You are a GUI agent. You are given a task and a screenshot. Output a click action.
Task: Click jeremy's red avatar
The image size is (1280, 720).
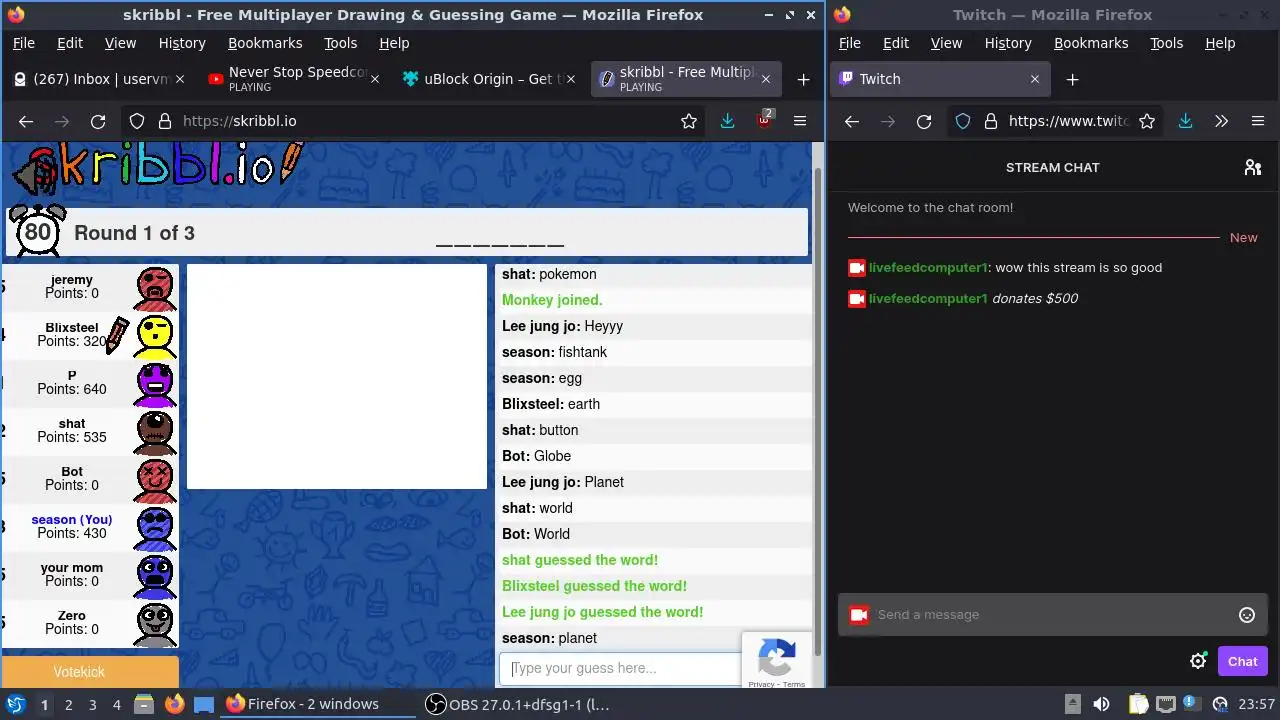(x=155, y=288)
